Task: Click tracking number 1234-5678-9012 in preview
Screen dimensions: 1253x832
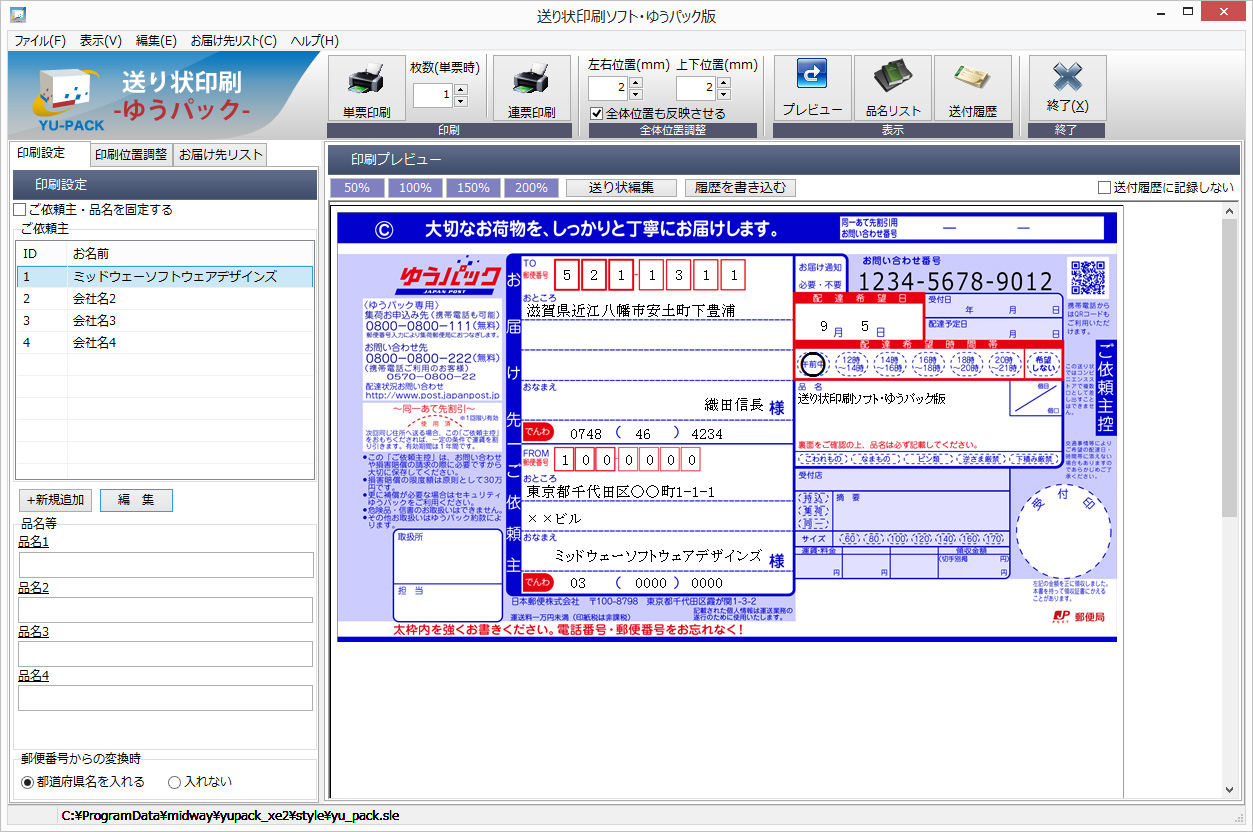Action: pos(956,282)
